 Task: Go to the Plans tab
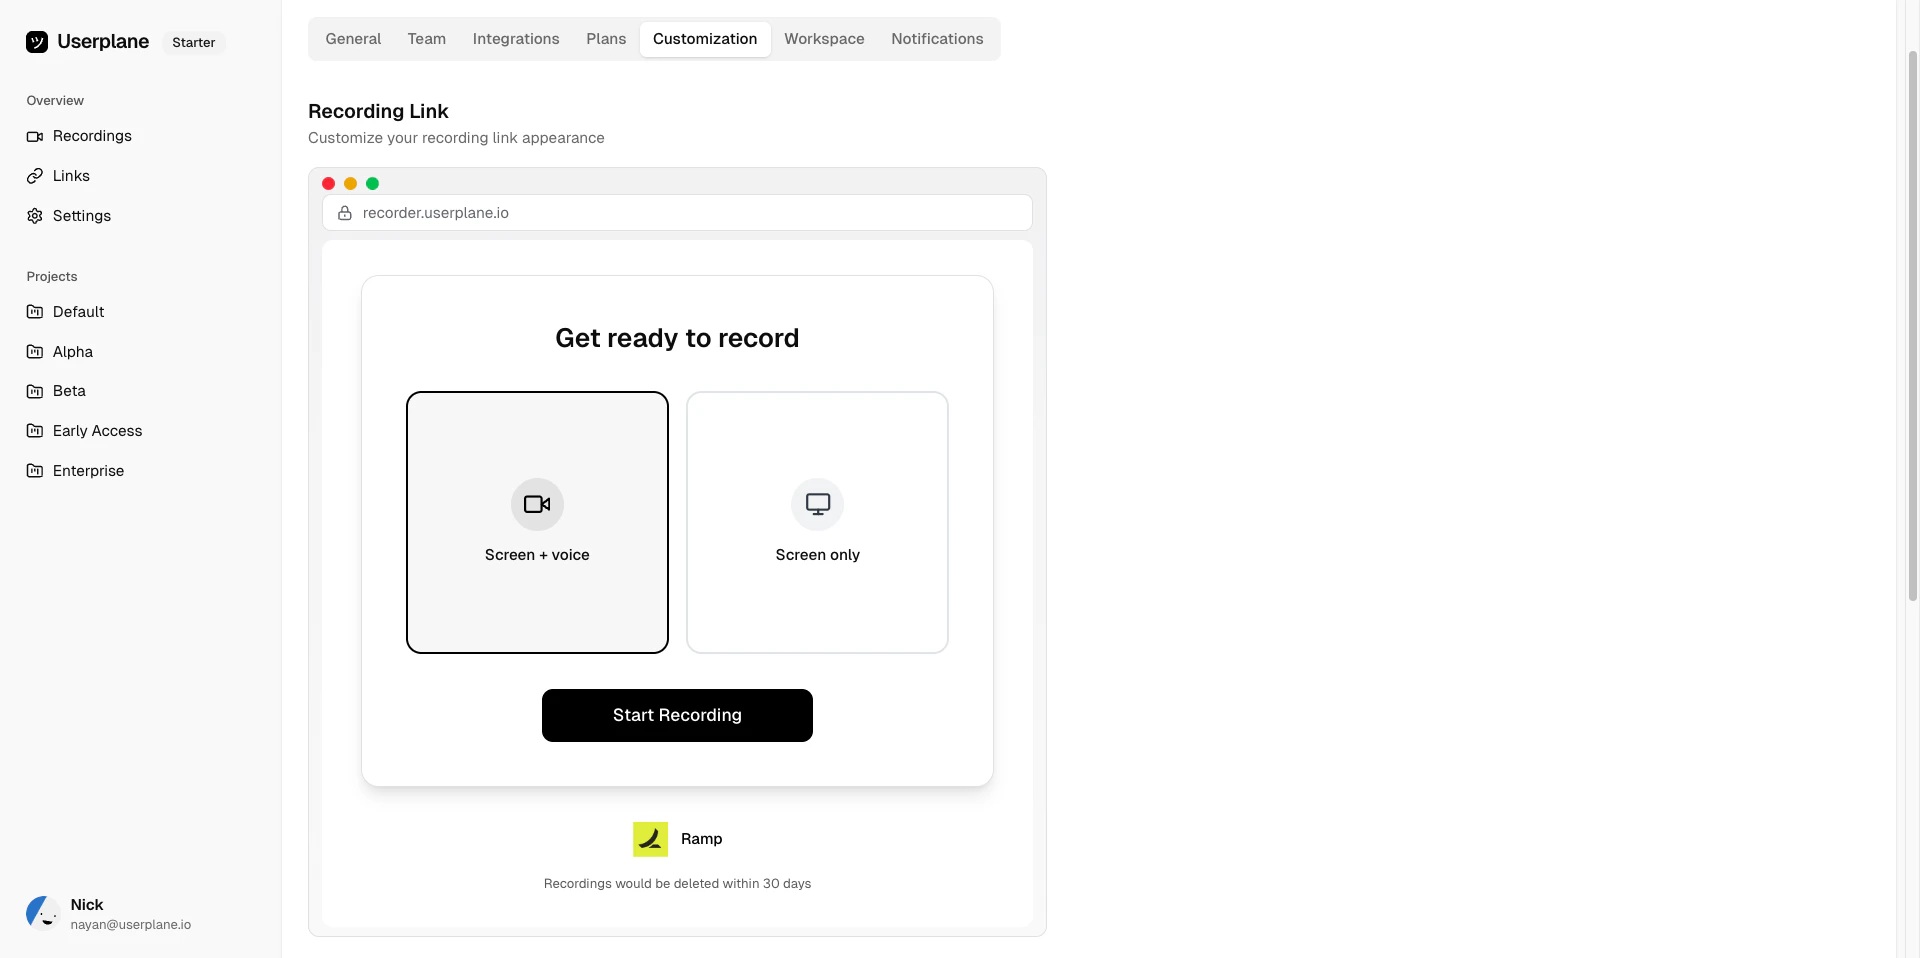(606, 39)
